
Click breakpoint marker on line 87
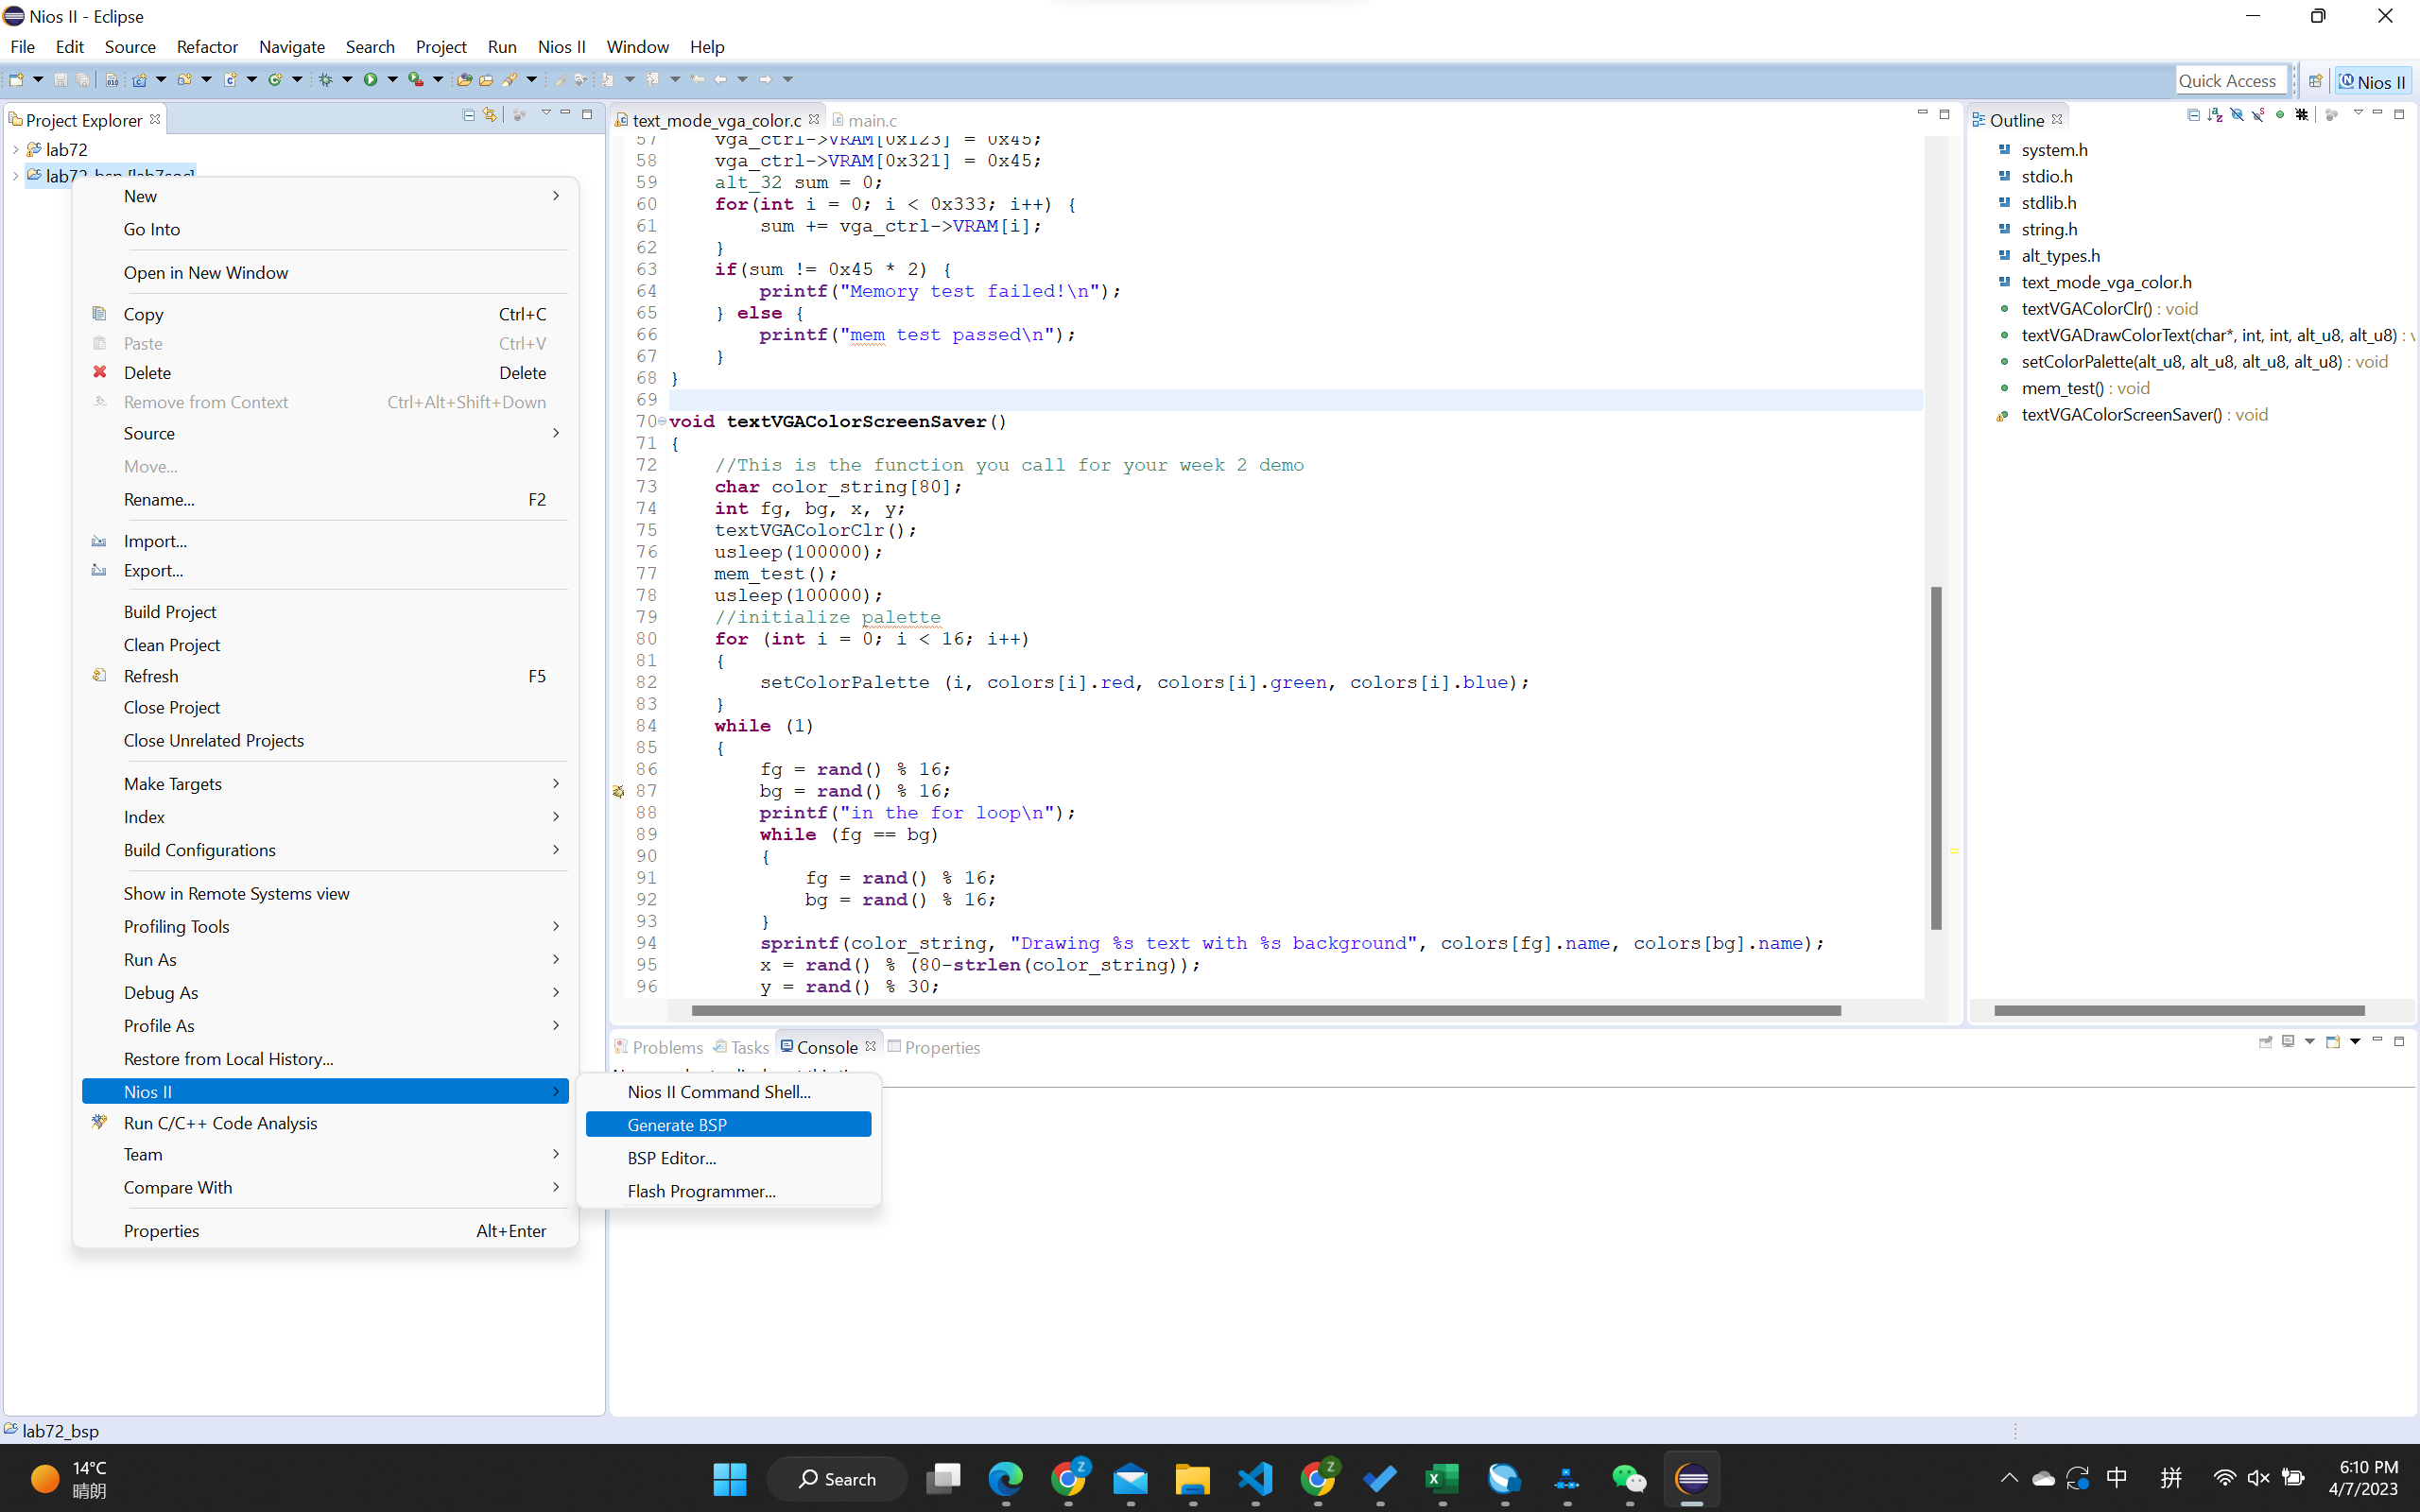(618, 791)
